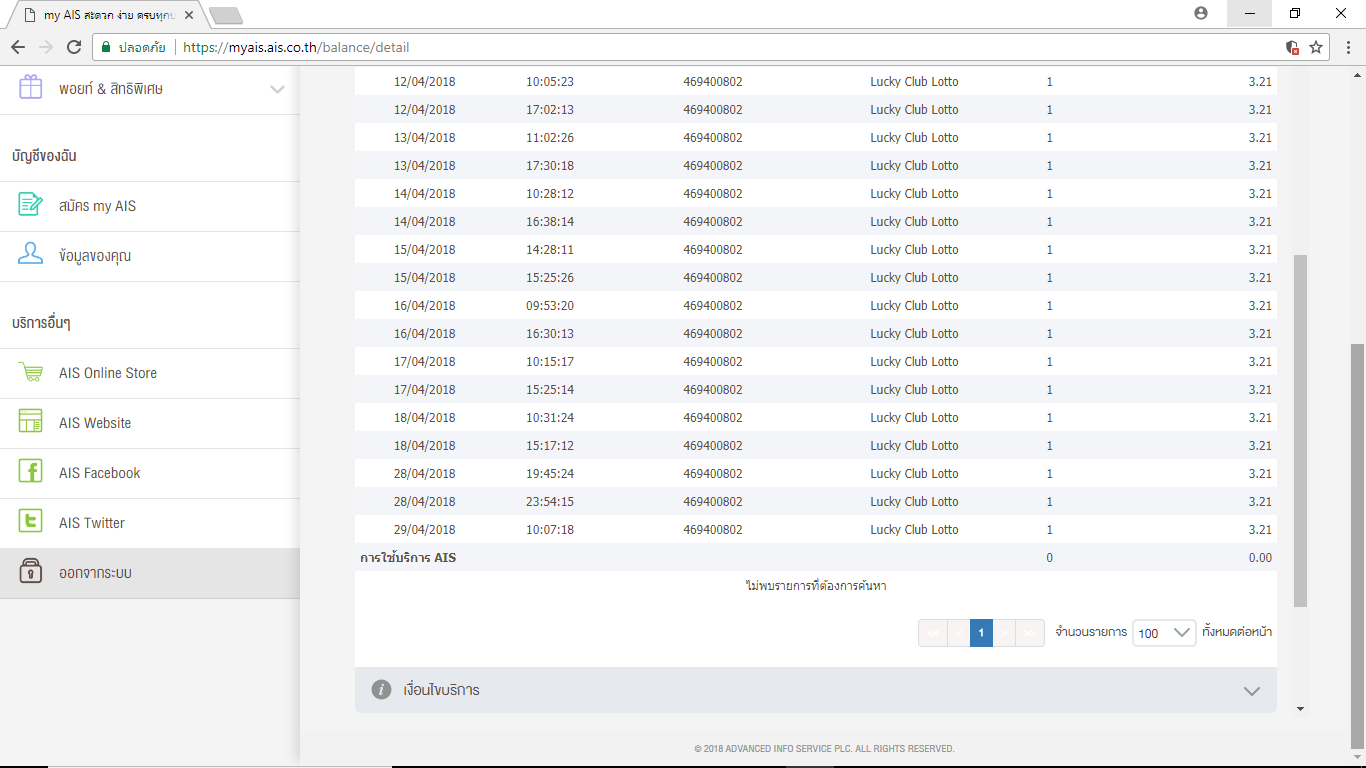Click the time 09:53:20
The image size is (1366, 768).
[550, 305]
